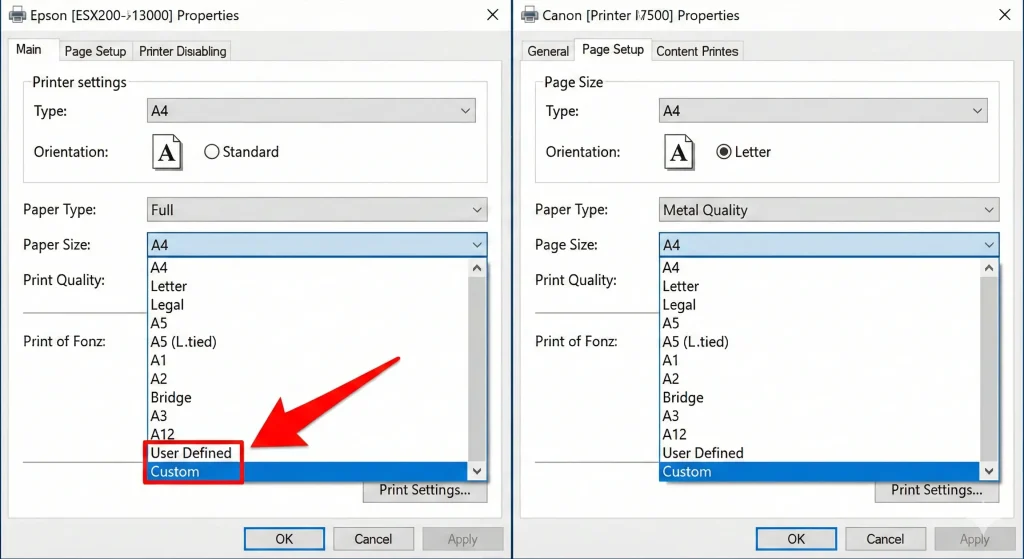Choose A3 in the Canon Page Size list
1024x559 pixels.
(820, 416)
